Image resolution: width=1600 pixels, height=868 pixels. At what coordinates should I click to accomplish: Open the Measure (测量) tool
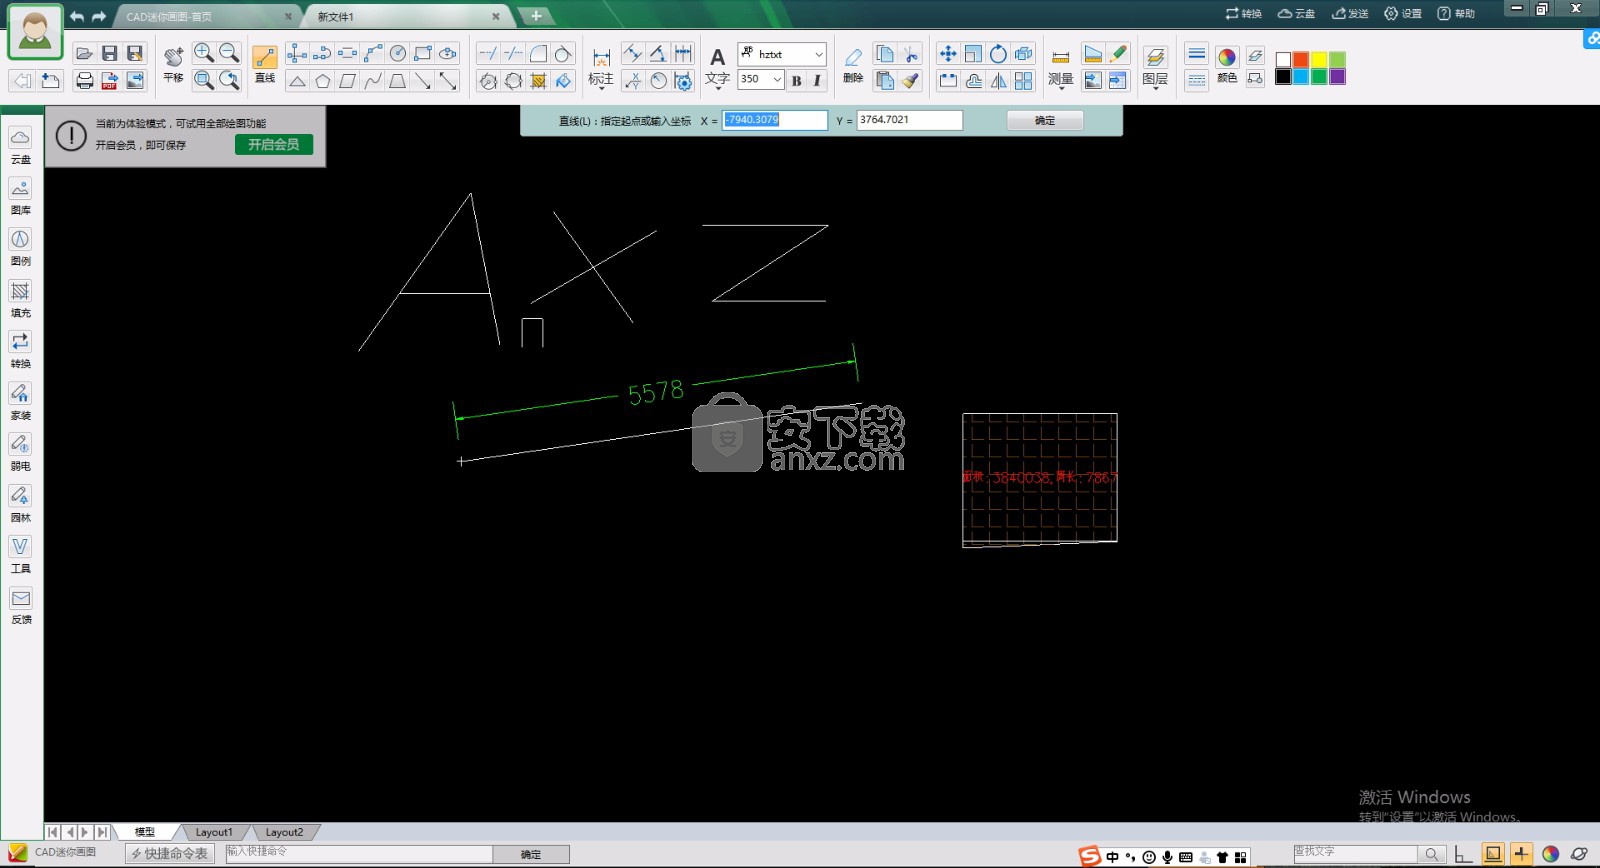(x=1061, y=66)
